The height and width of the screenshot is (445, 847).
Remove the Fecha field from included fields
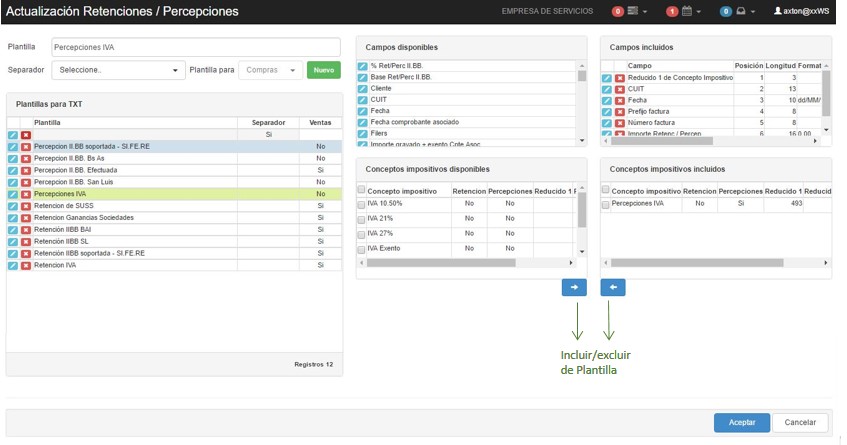coord(620,100)
